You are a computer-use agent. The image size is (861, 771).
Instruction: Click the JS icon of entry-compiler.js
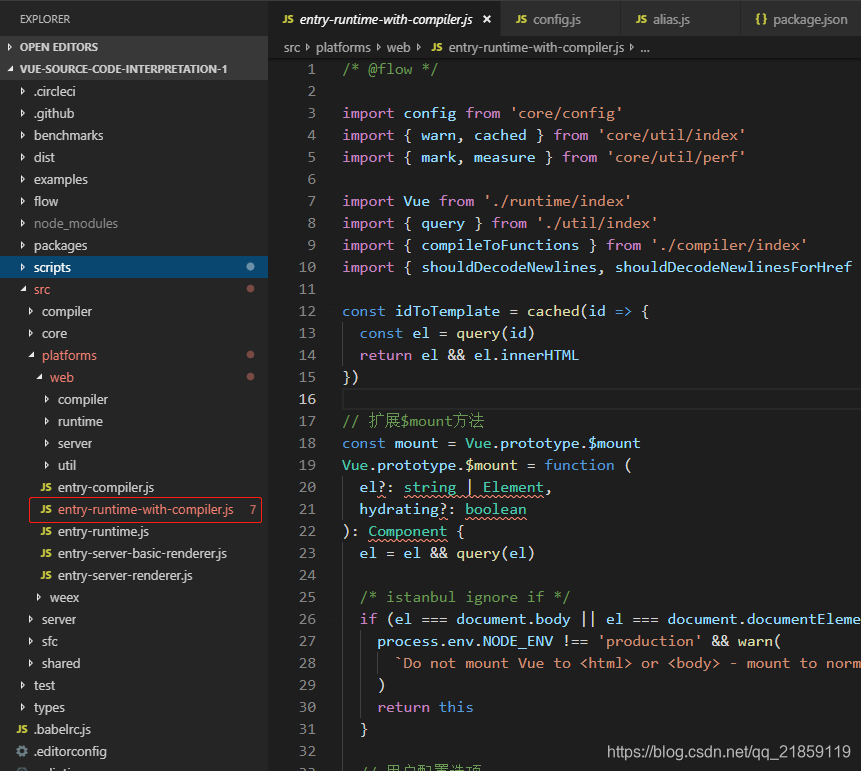[x=46, y=487]
